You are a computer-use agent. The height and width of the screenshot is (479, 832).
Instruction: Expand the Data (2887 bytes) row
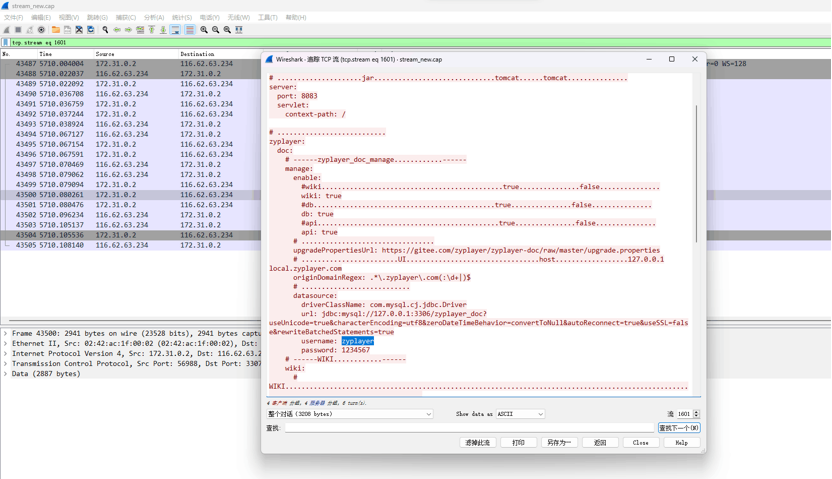click(5, 374)
